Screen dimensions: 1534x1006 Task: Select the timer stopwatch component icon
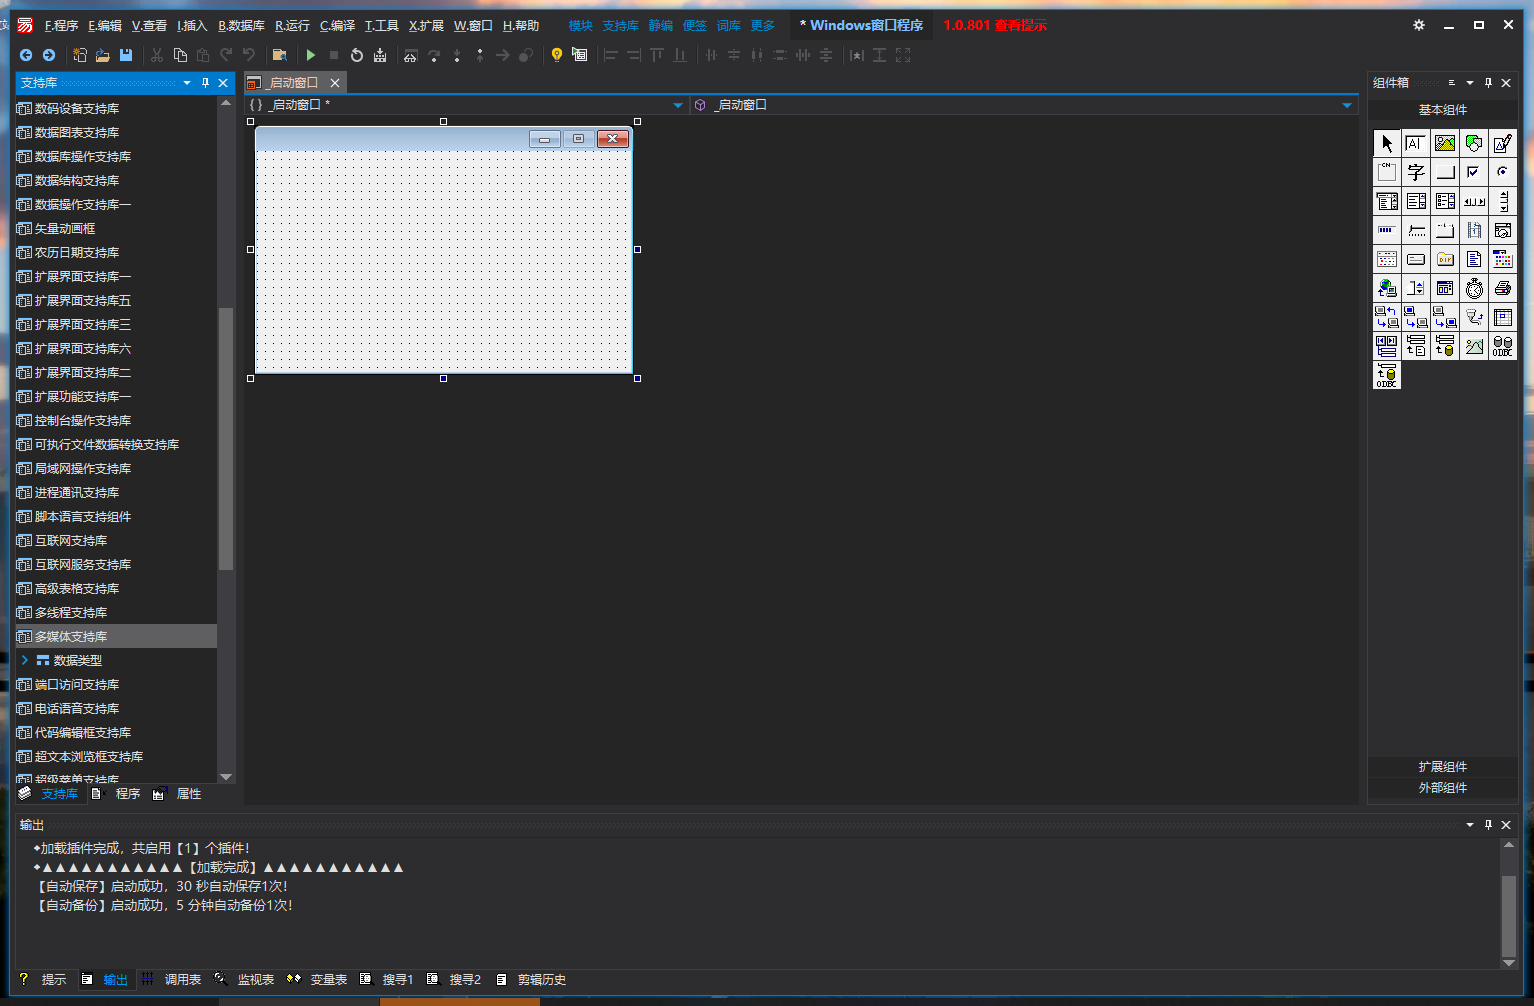point(1474,288)
